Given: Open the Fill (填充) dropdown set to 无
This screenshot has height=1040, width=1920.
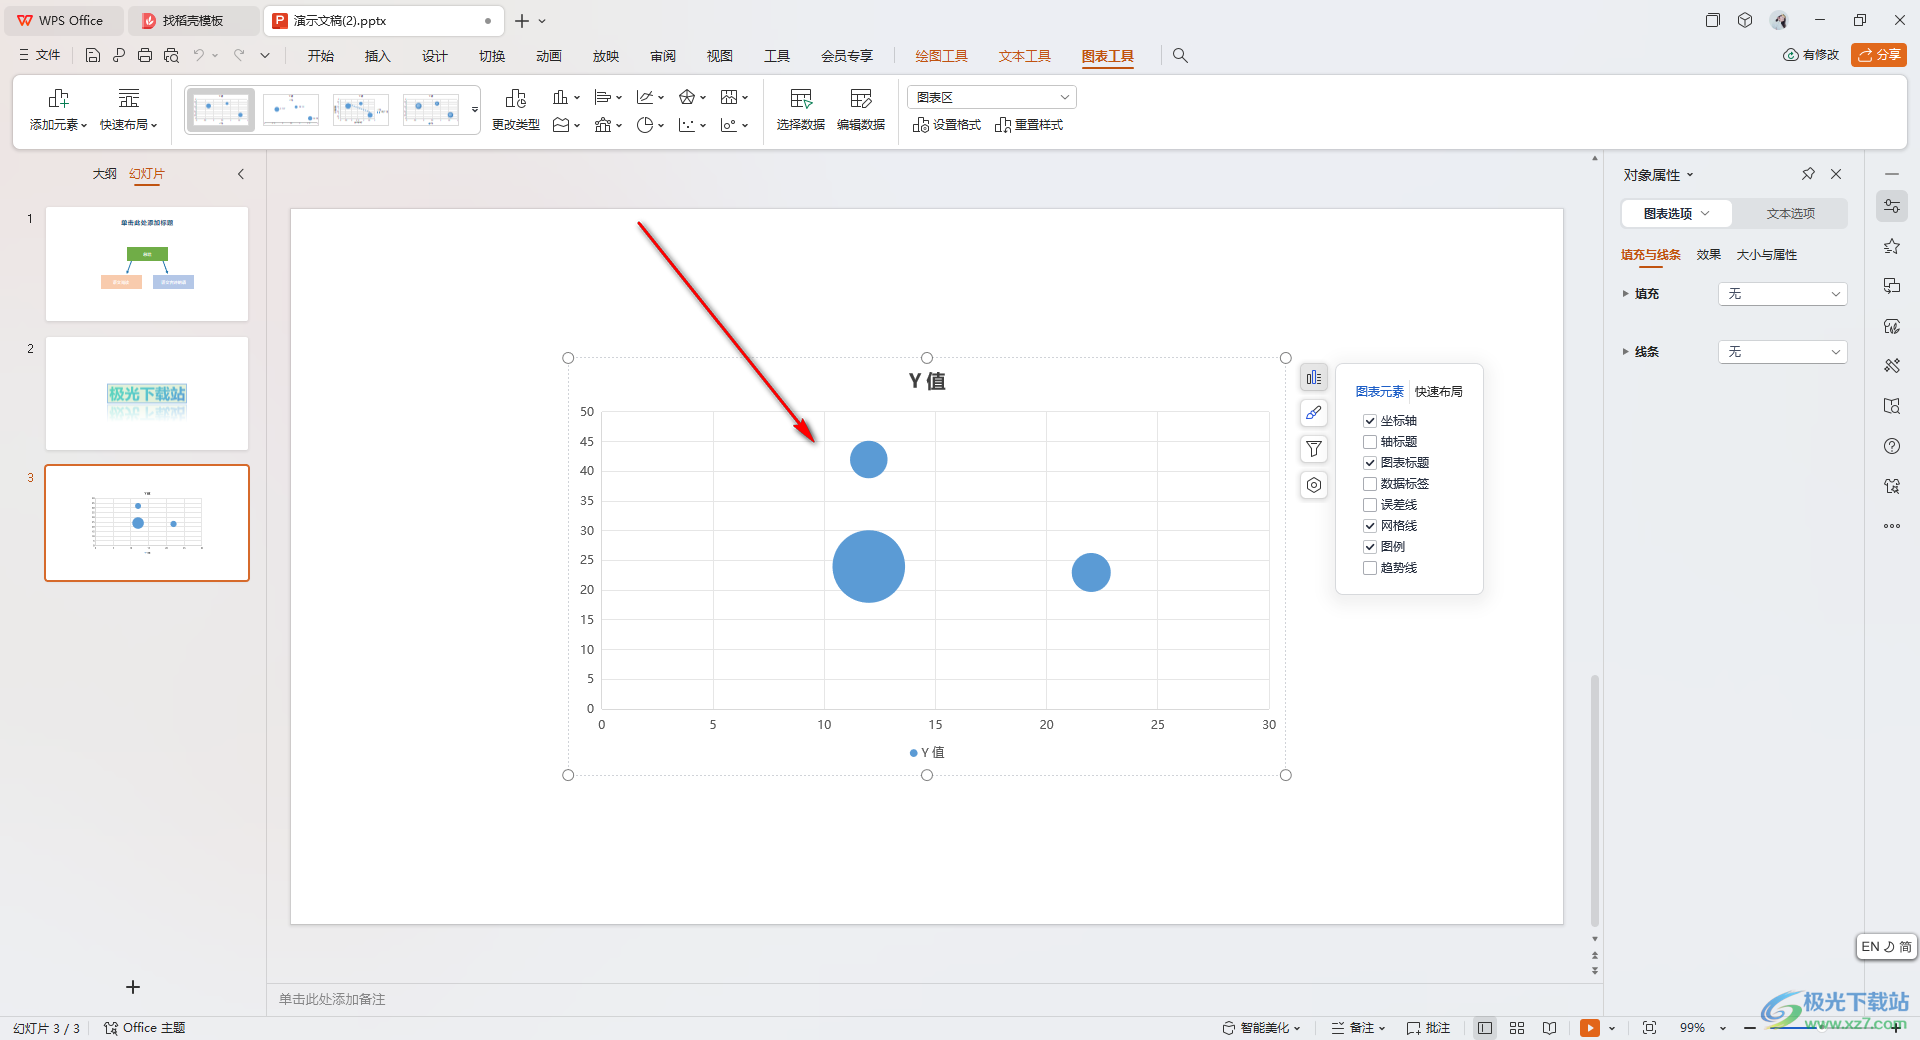Looking at the screenshot, I should tap(1782, 294).
